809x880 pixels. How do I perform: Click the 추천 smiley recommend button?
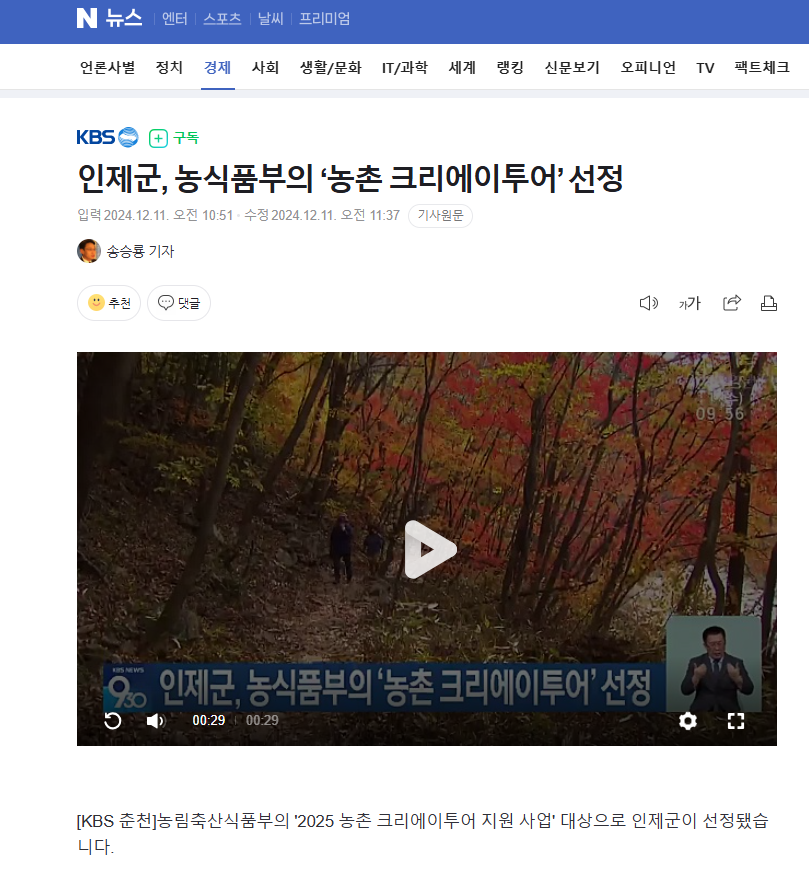pos(109,303)
